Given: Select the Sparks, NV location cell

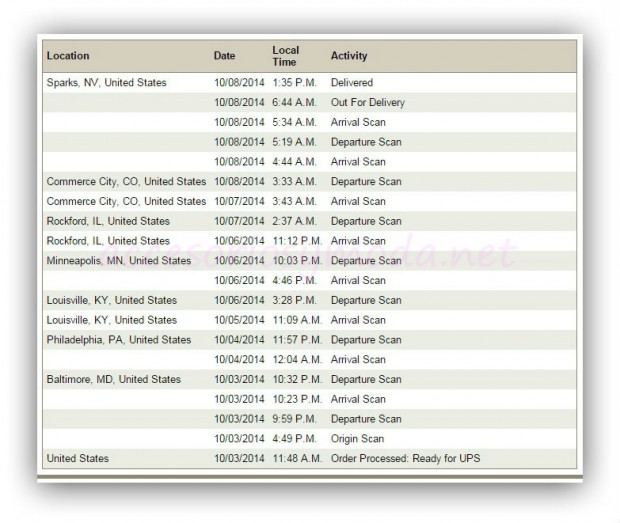Looking at the screenshot, I should (x=106, y=83).
